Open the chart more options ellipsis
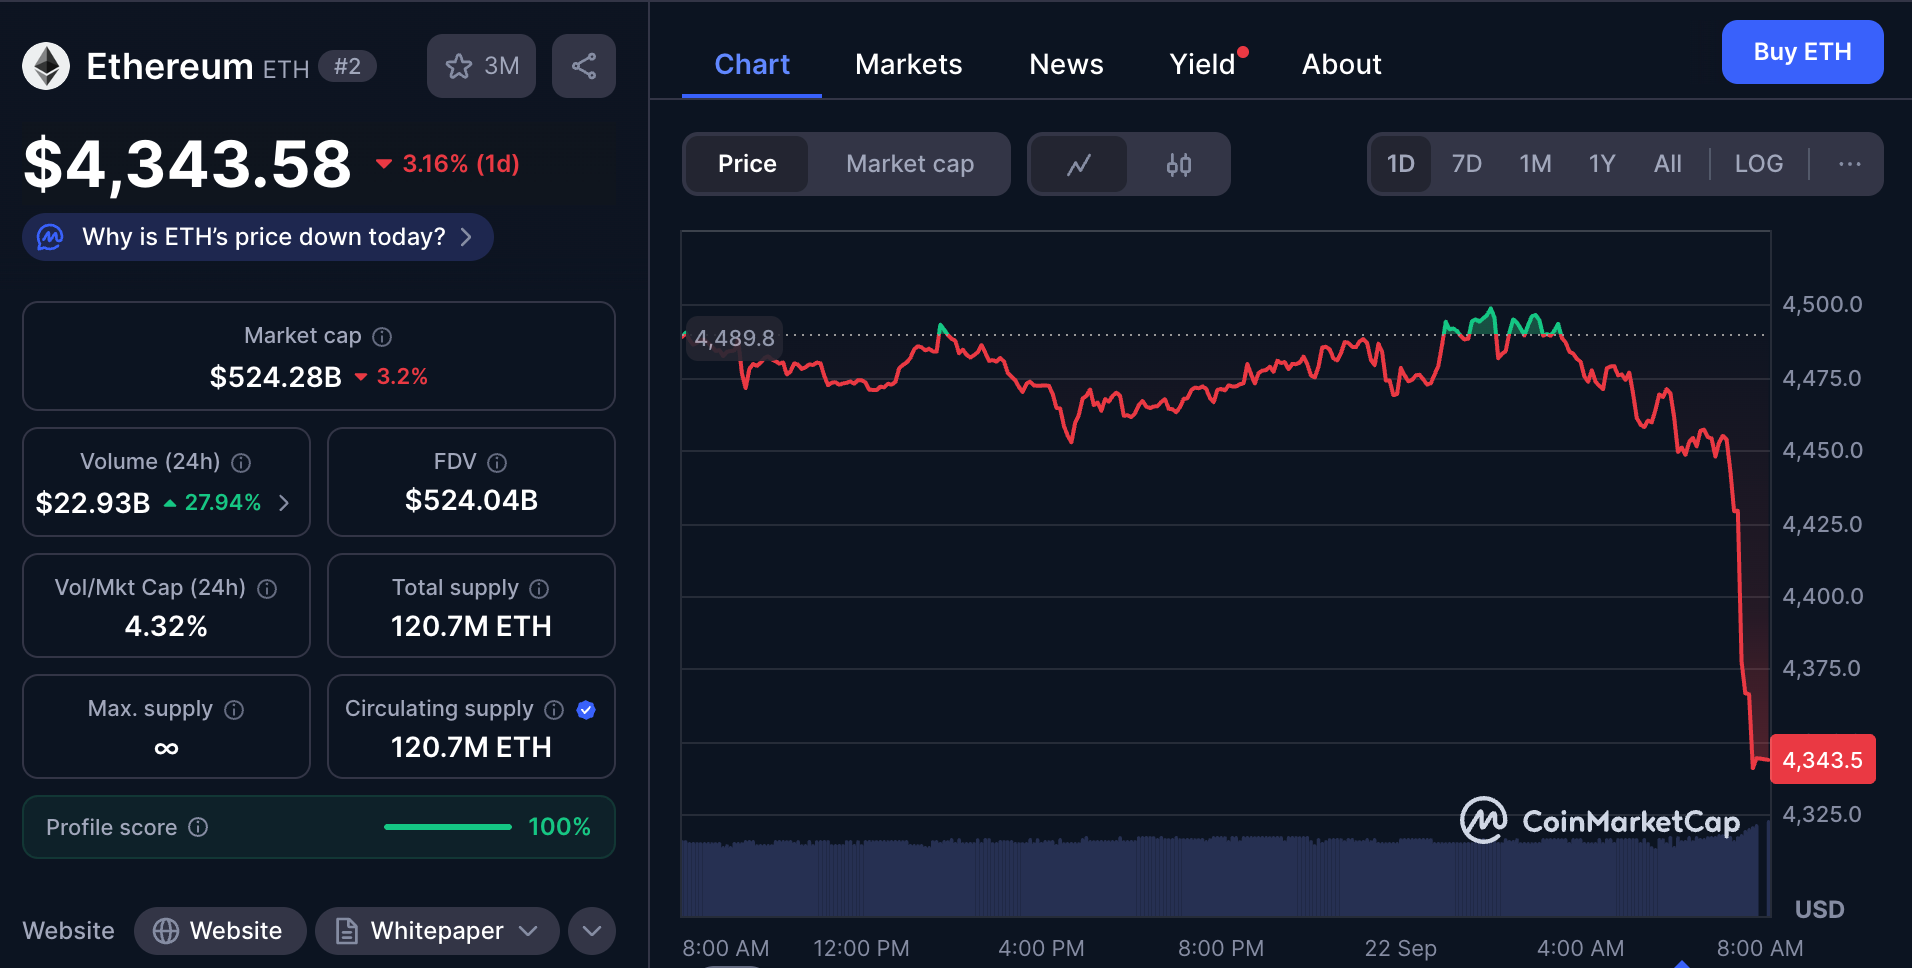 [1849, 164]
